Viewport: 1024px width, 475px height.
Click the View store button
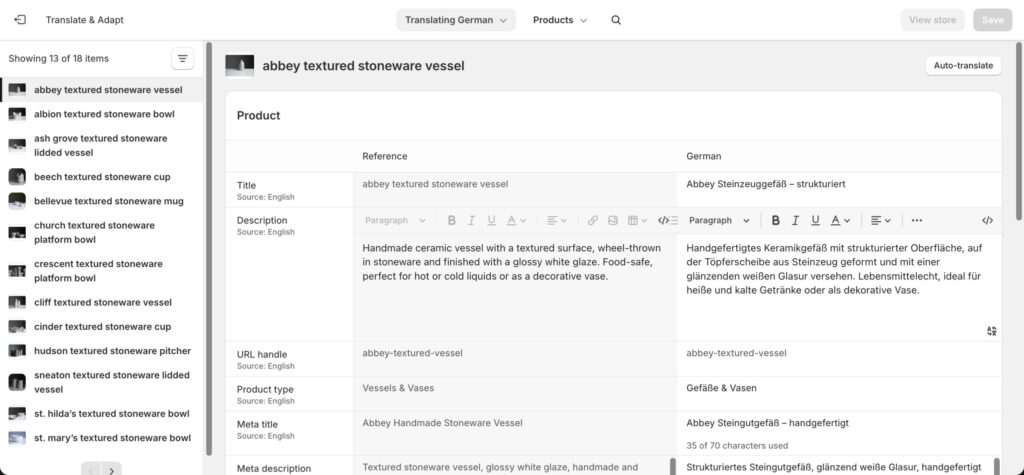pyautogui.click(x=932, y=20)
